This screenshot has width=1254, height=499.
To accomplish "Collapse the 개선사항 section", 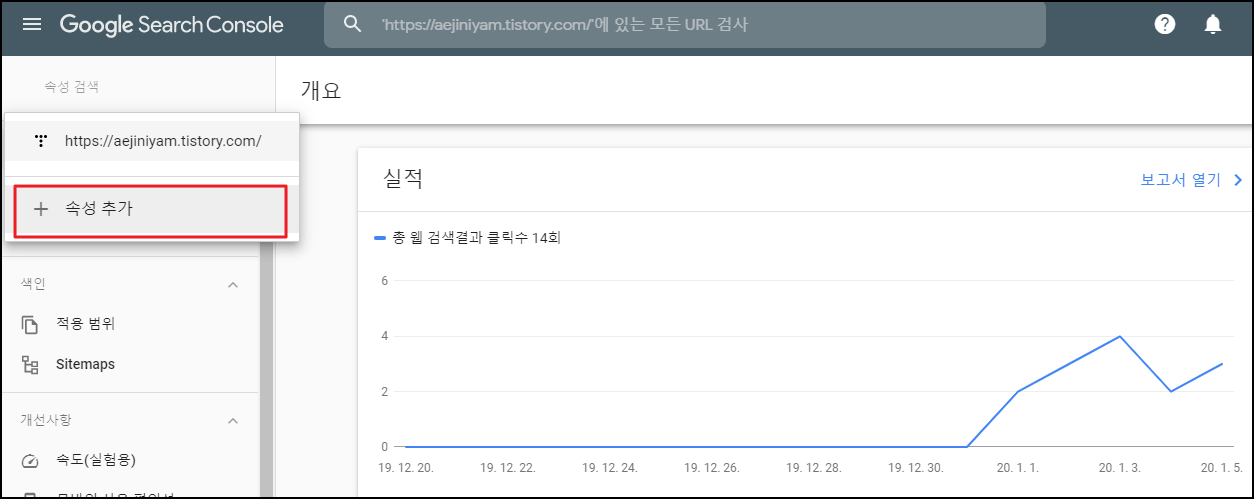I will click(233, 421).
